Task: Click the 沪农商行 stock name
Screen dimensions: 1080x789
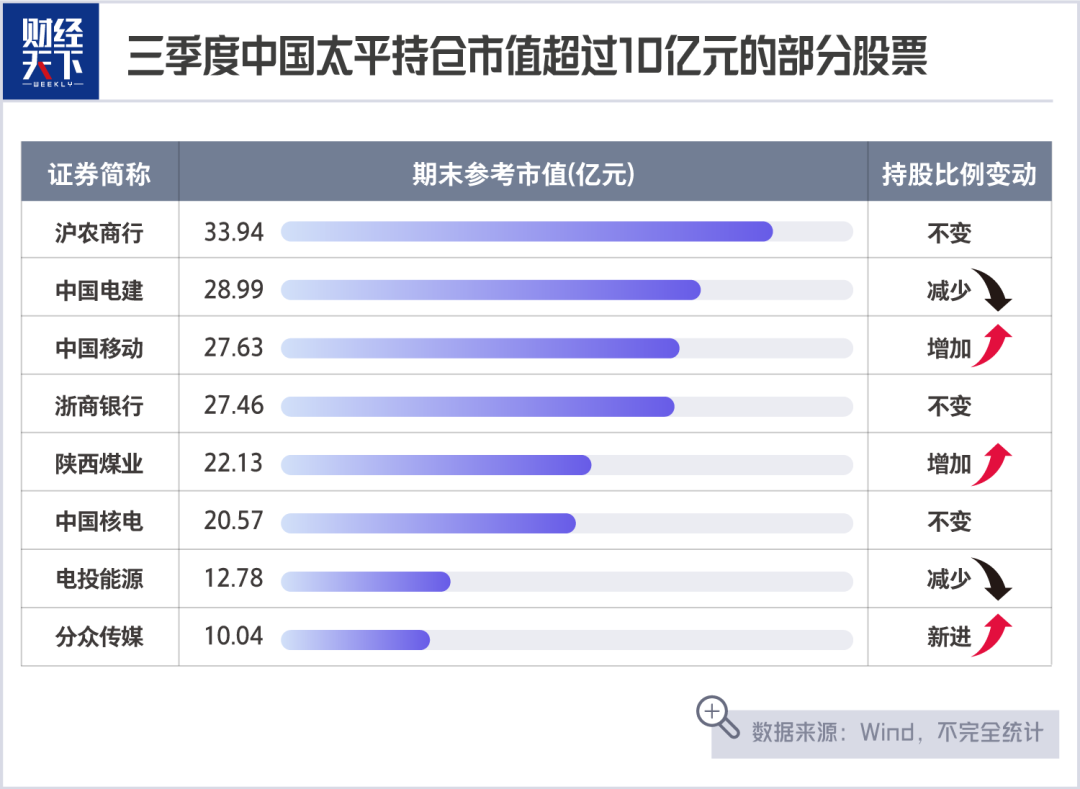Action: pyautogui.click(x=100, y=233)
